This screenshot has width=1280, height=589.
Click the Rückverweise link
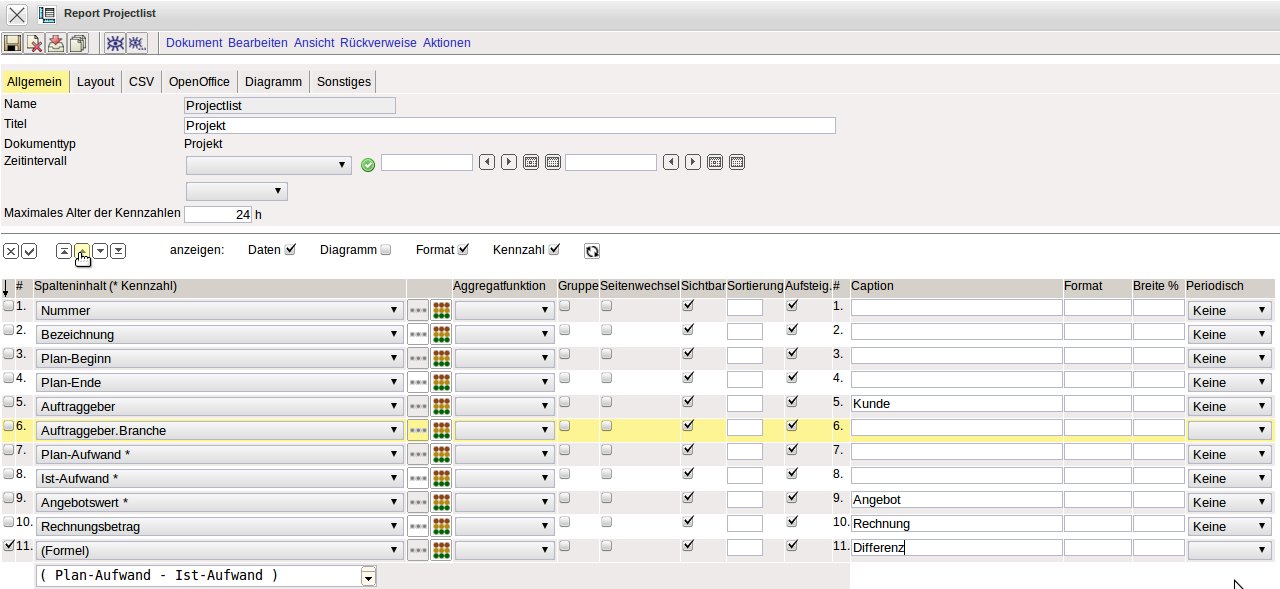click(378, 43)
